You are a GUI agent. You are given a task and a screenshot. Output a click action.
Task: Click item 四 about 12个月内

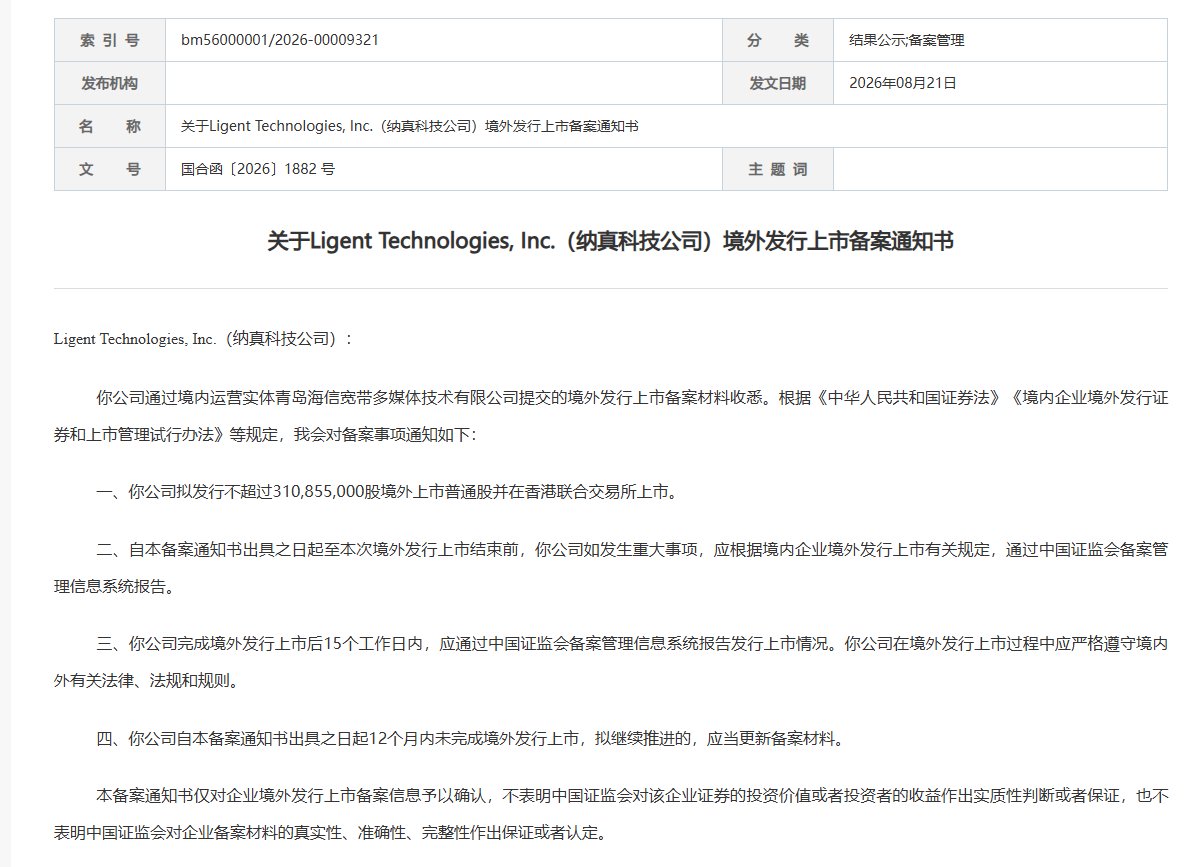[472, 739]
